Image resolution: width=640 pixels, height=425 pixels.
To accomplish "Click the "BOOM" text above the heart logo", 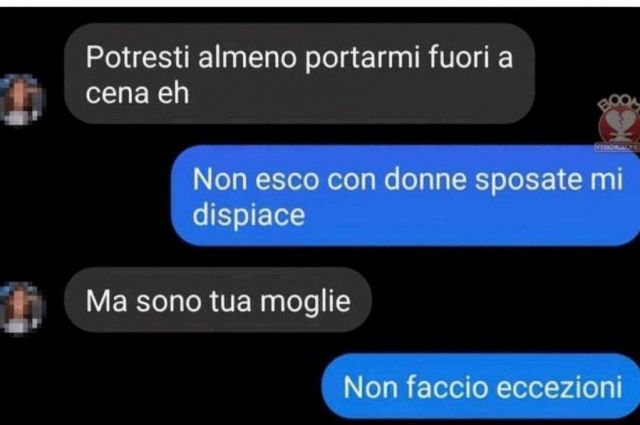I will pos(619,102).
